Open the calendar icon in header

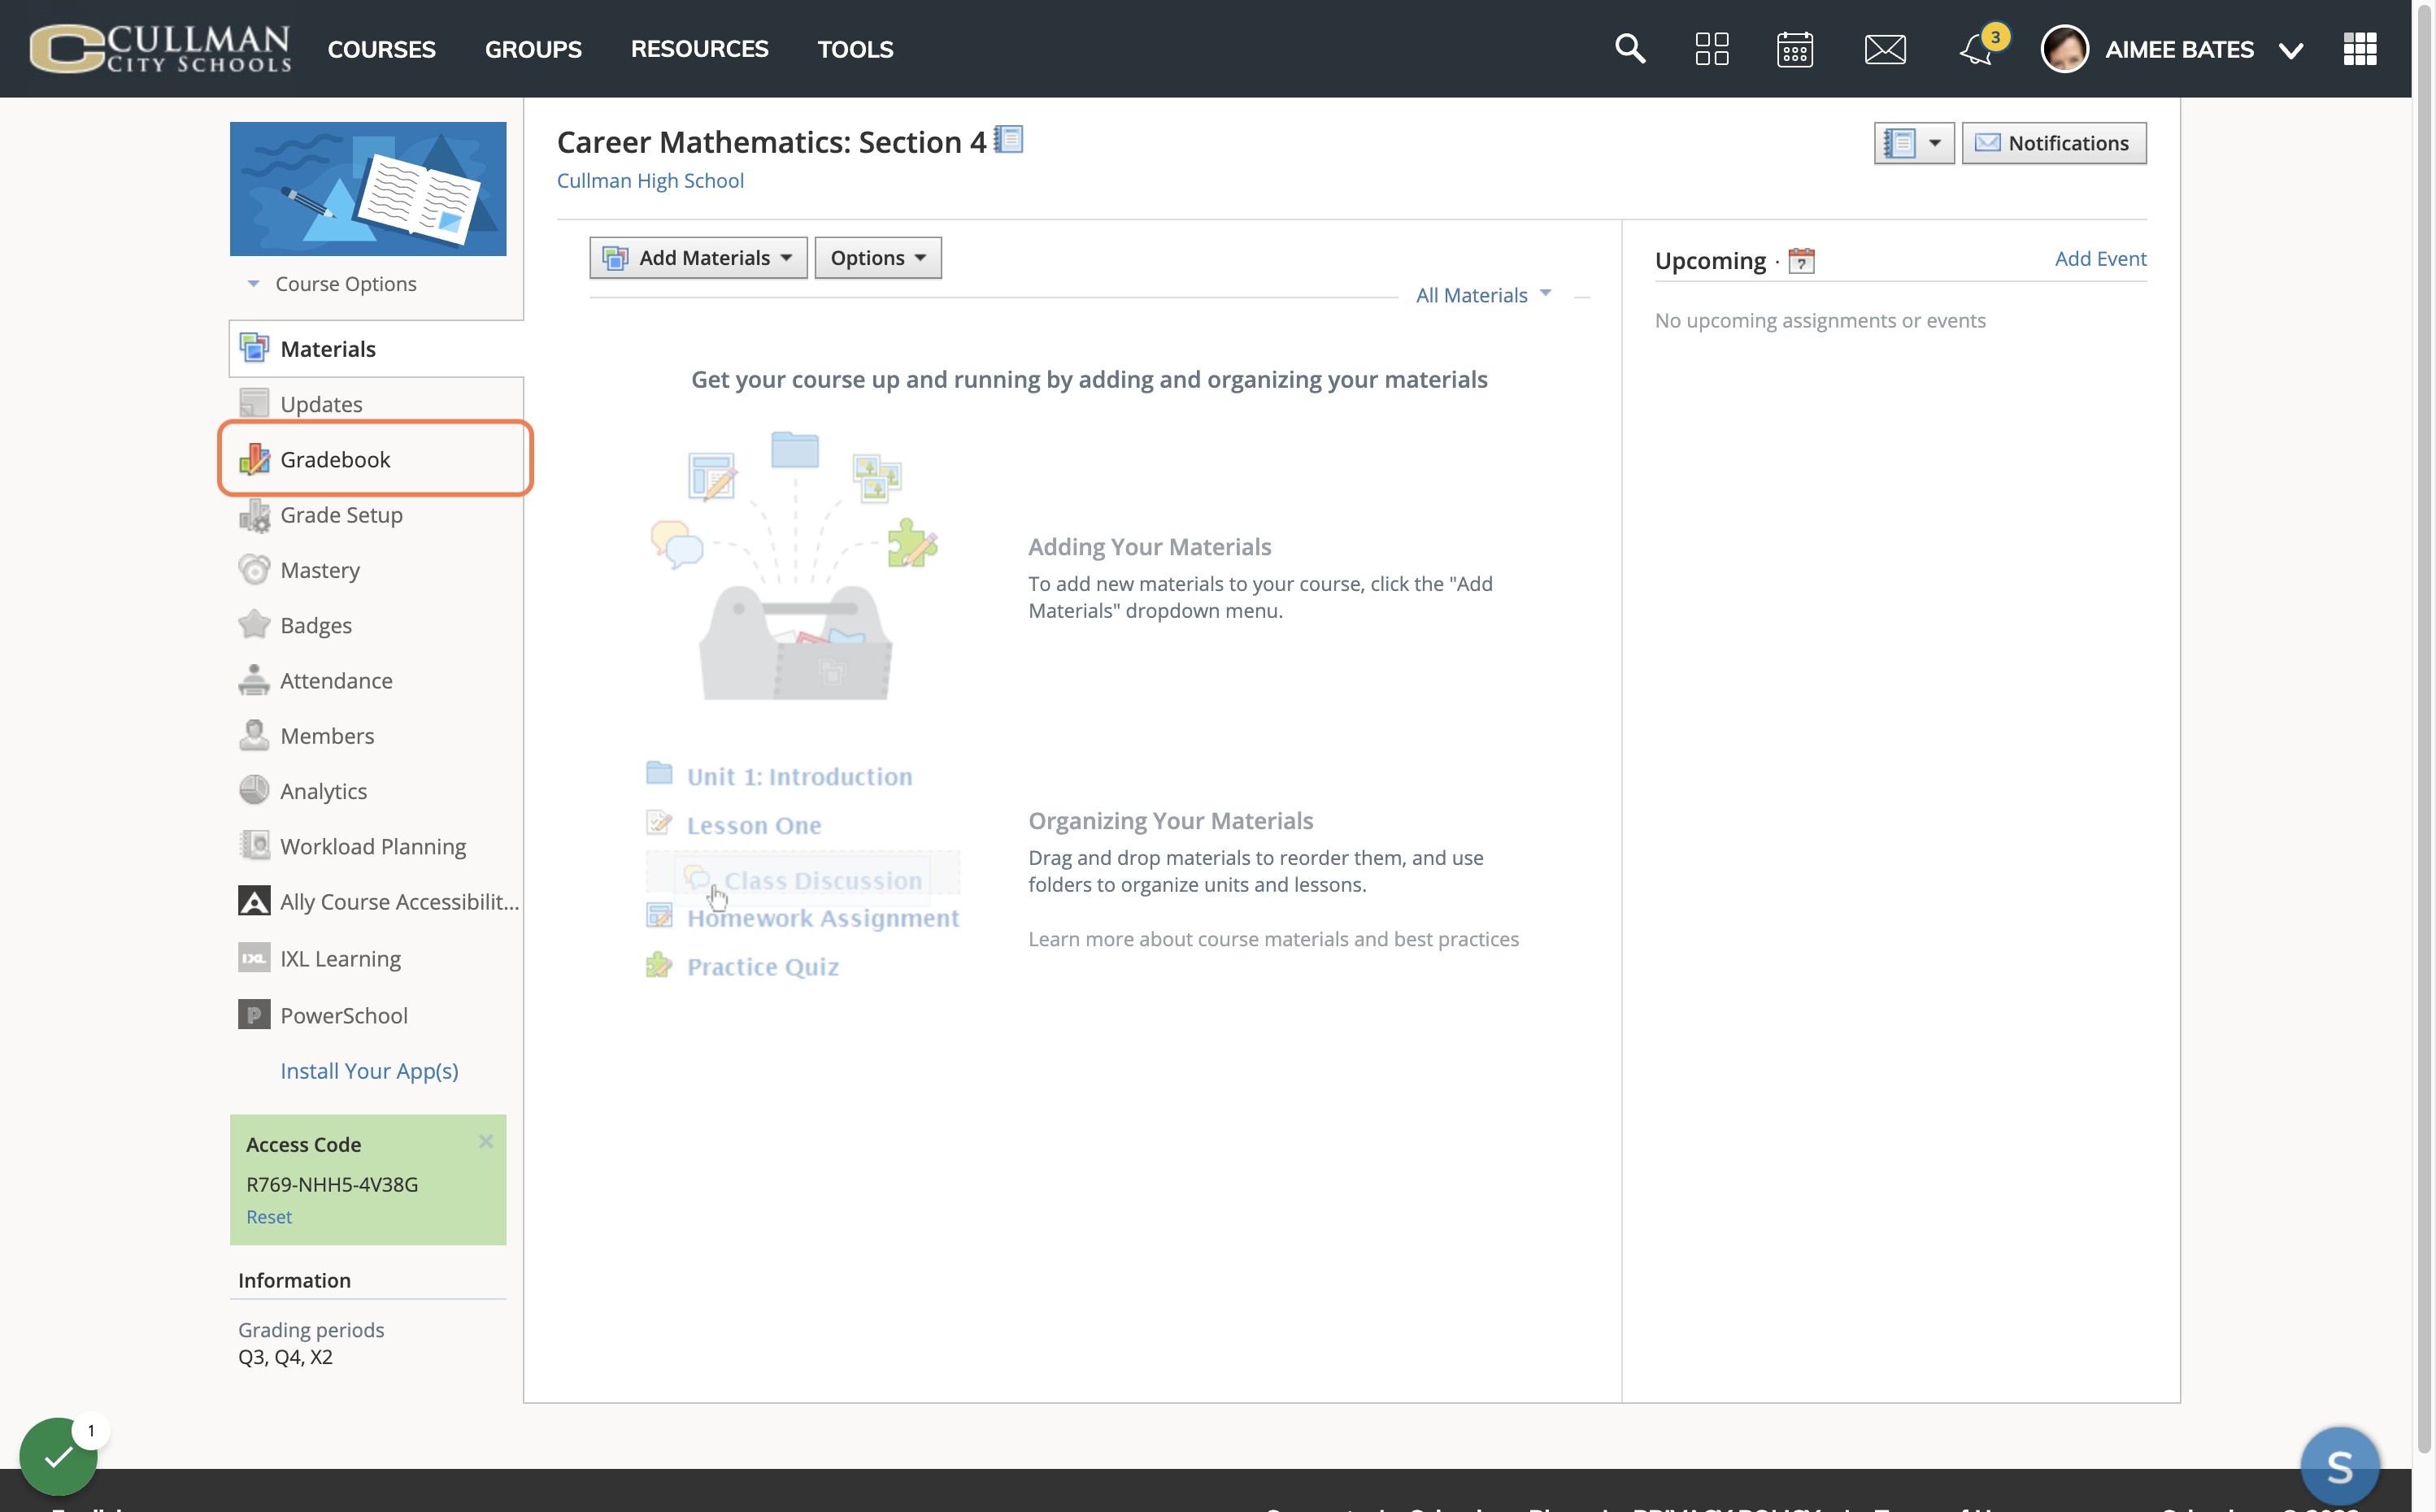click(1795, 48)
